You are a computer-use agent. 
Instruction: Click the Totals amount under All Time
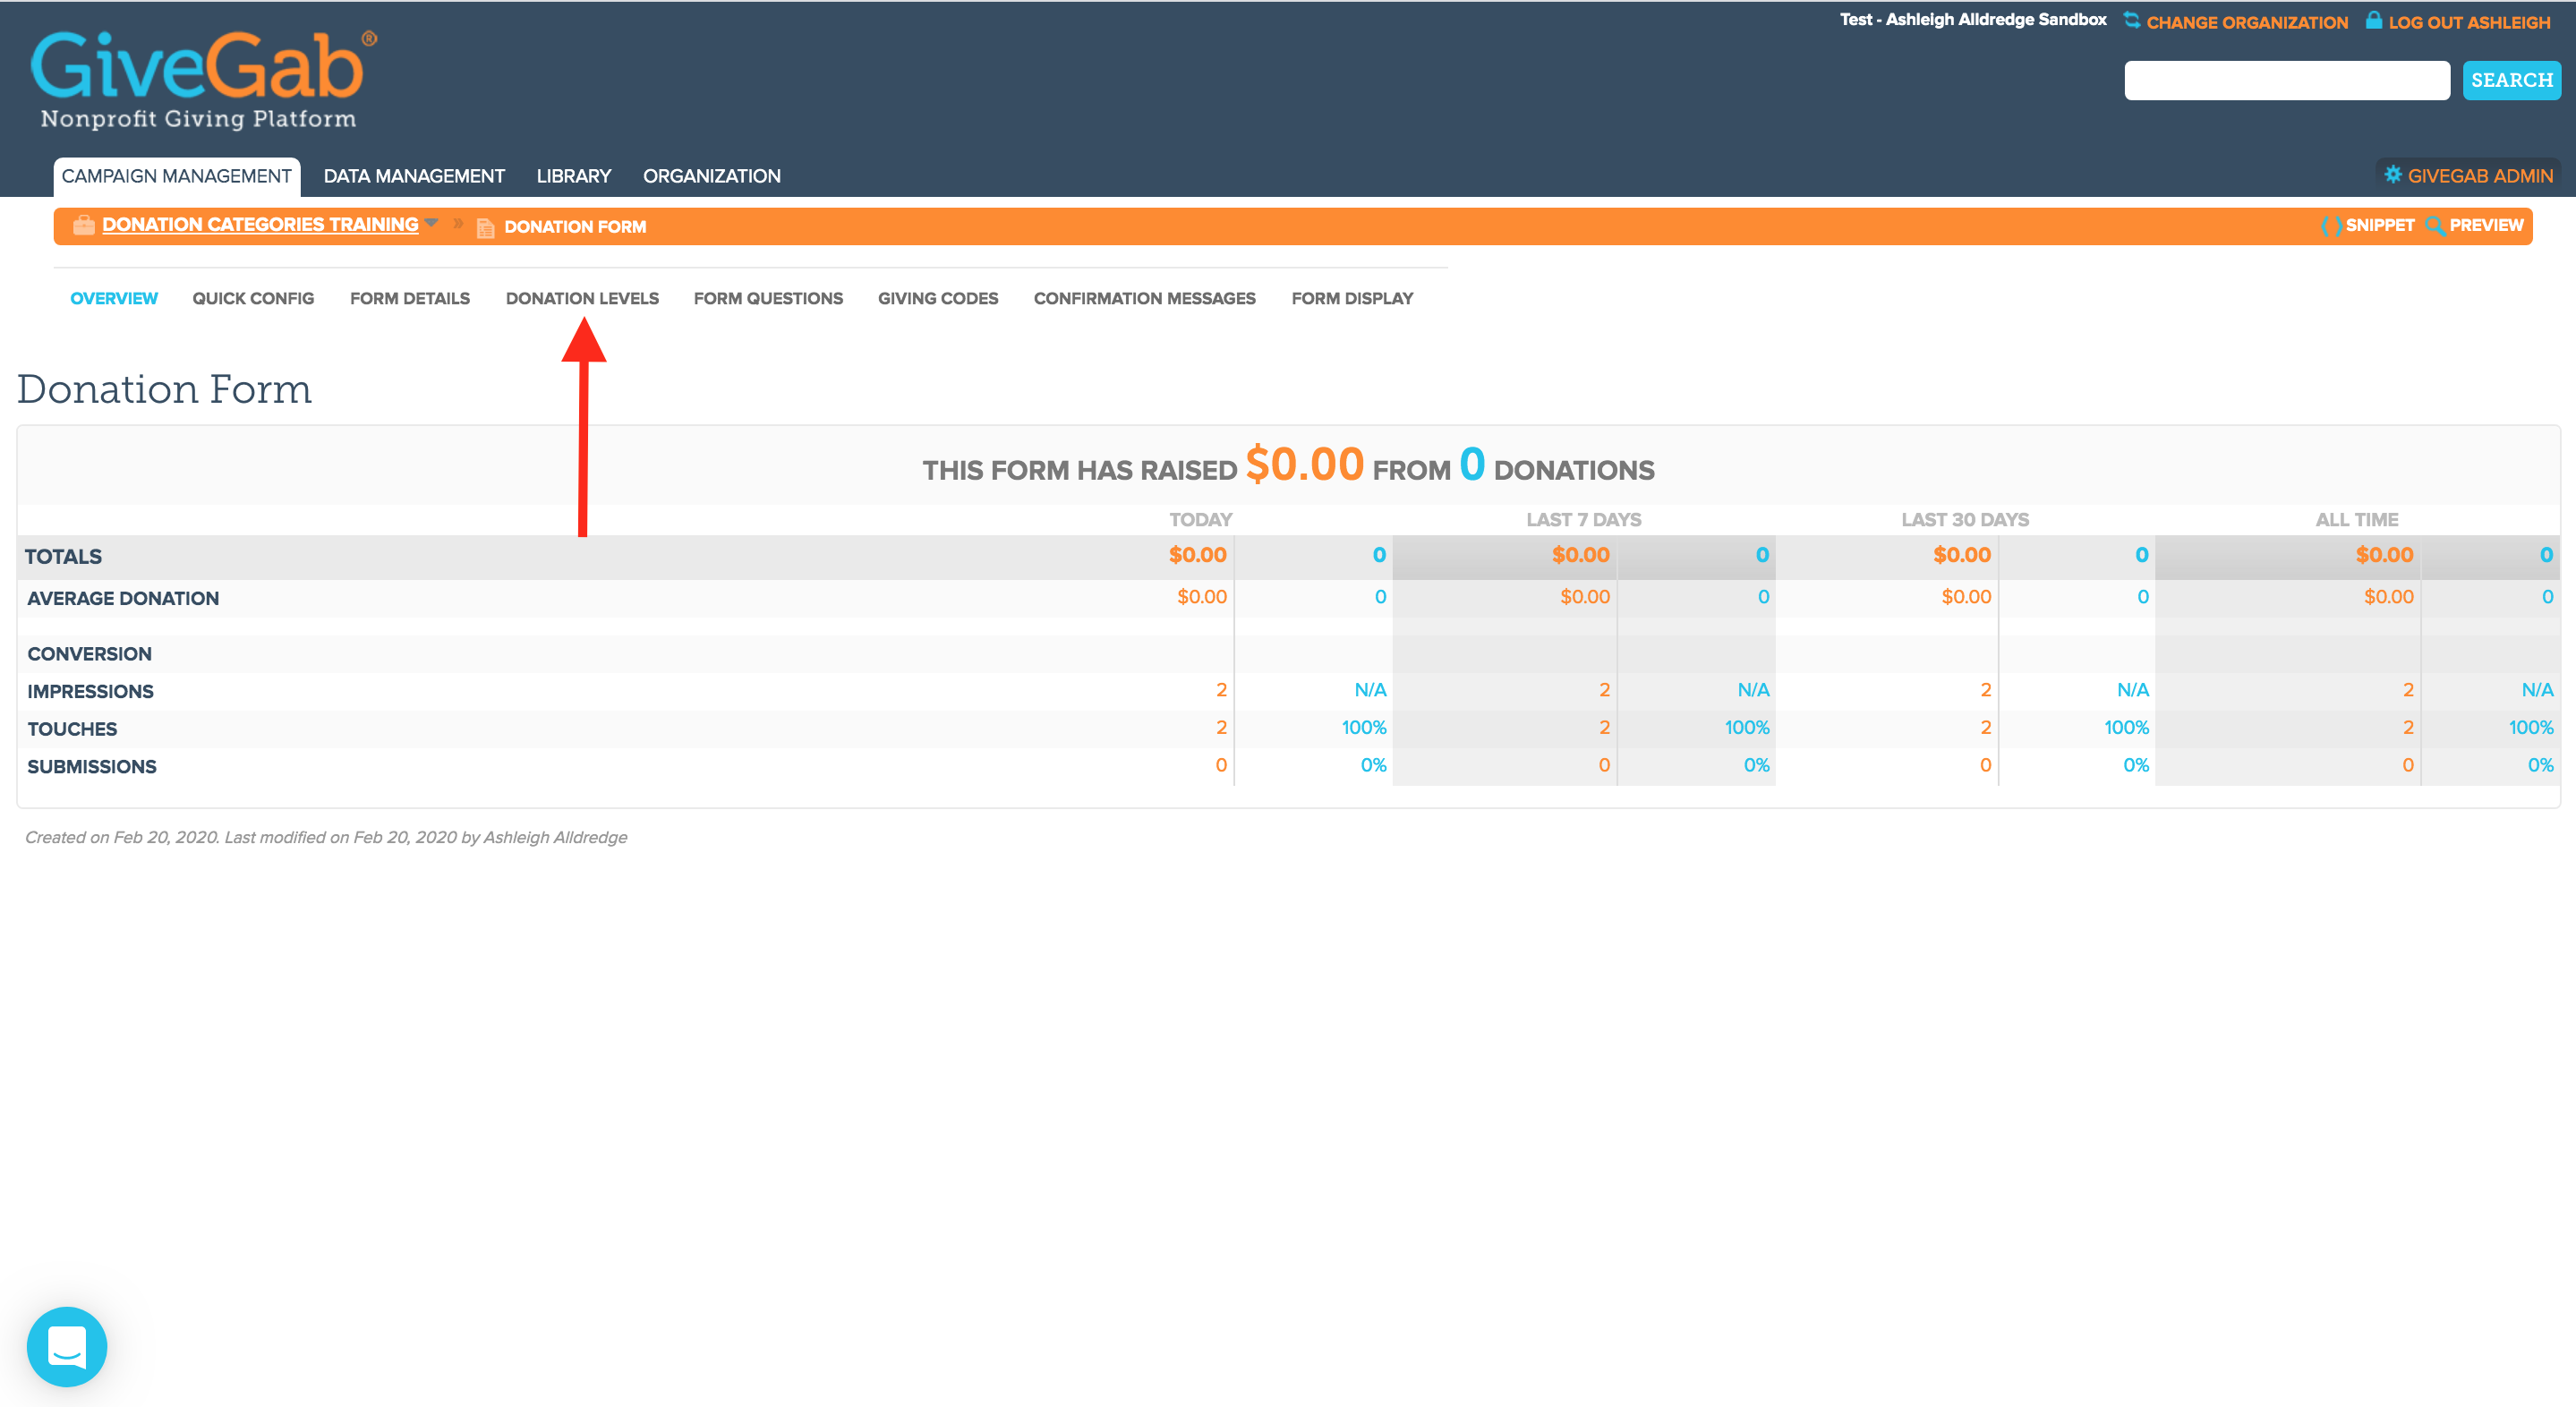[2384, 555]
